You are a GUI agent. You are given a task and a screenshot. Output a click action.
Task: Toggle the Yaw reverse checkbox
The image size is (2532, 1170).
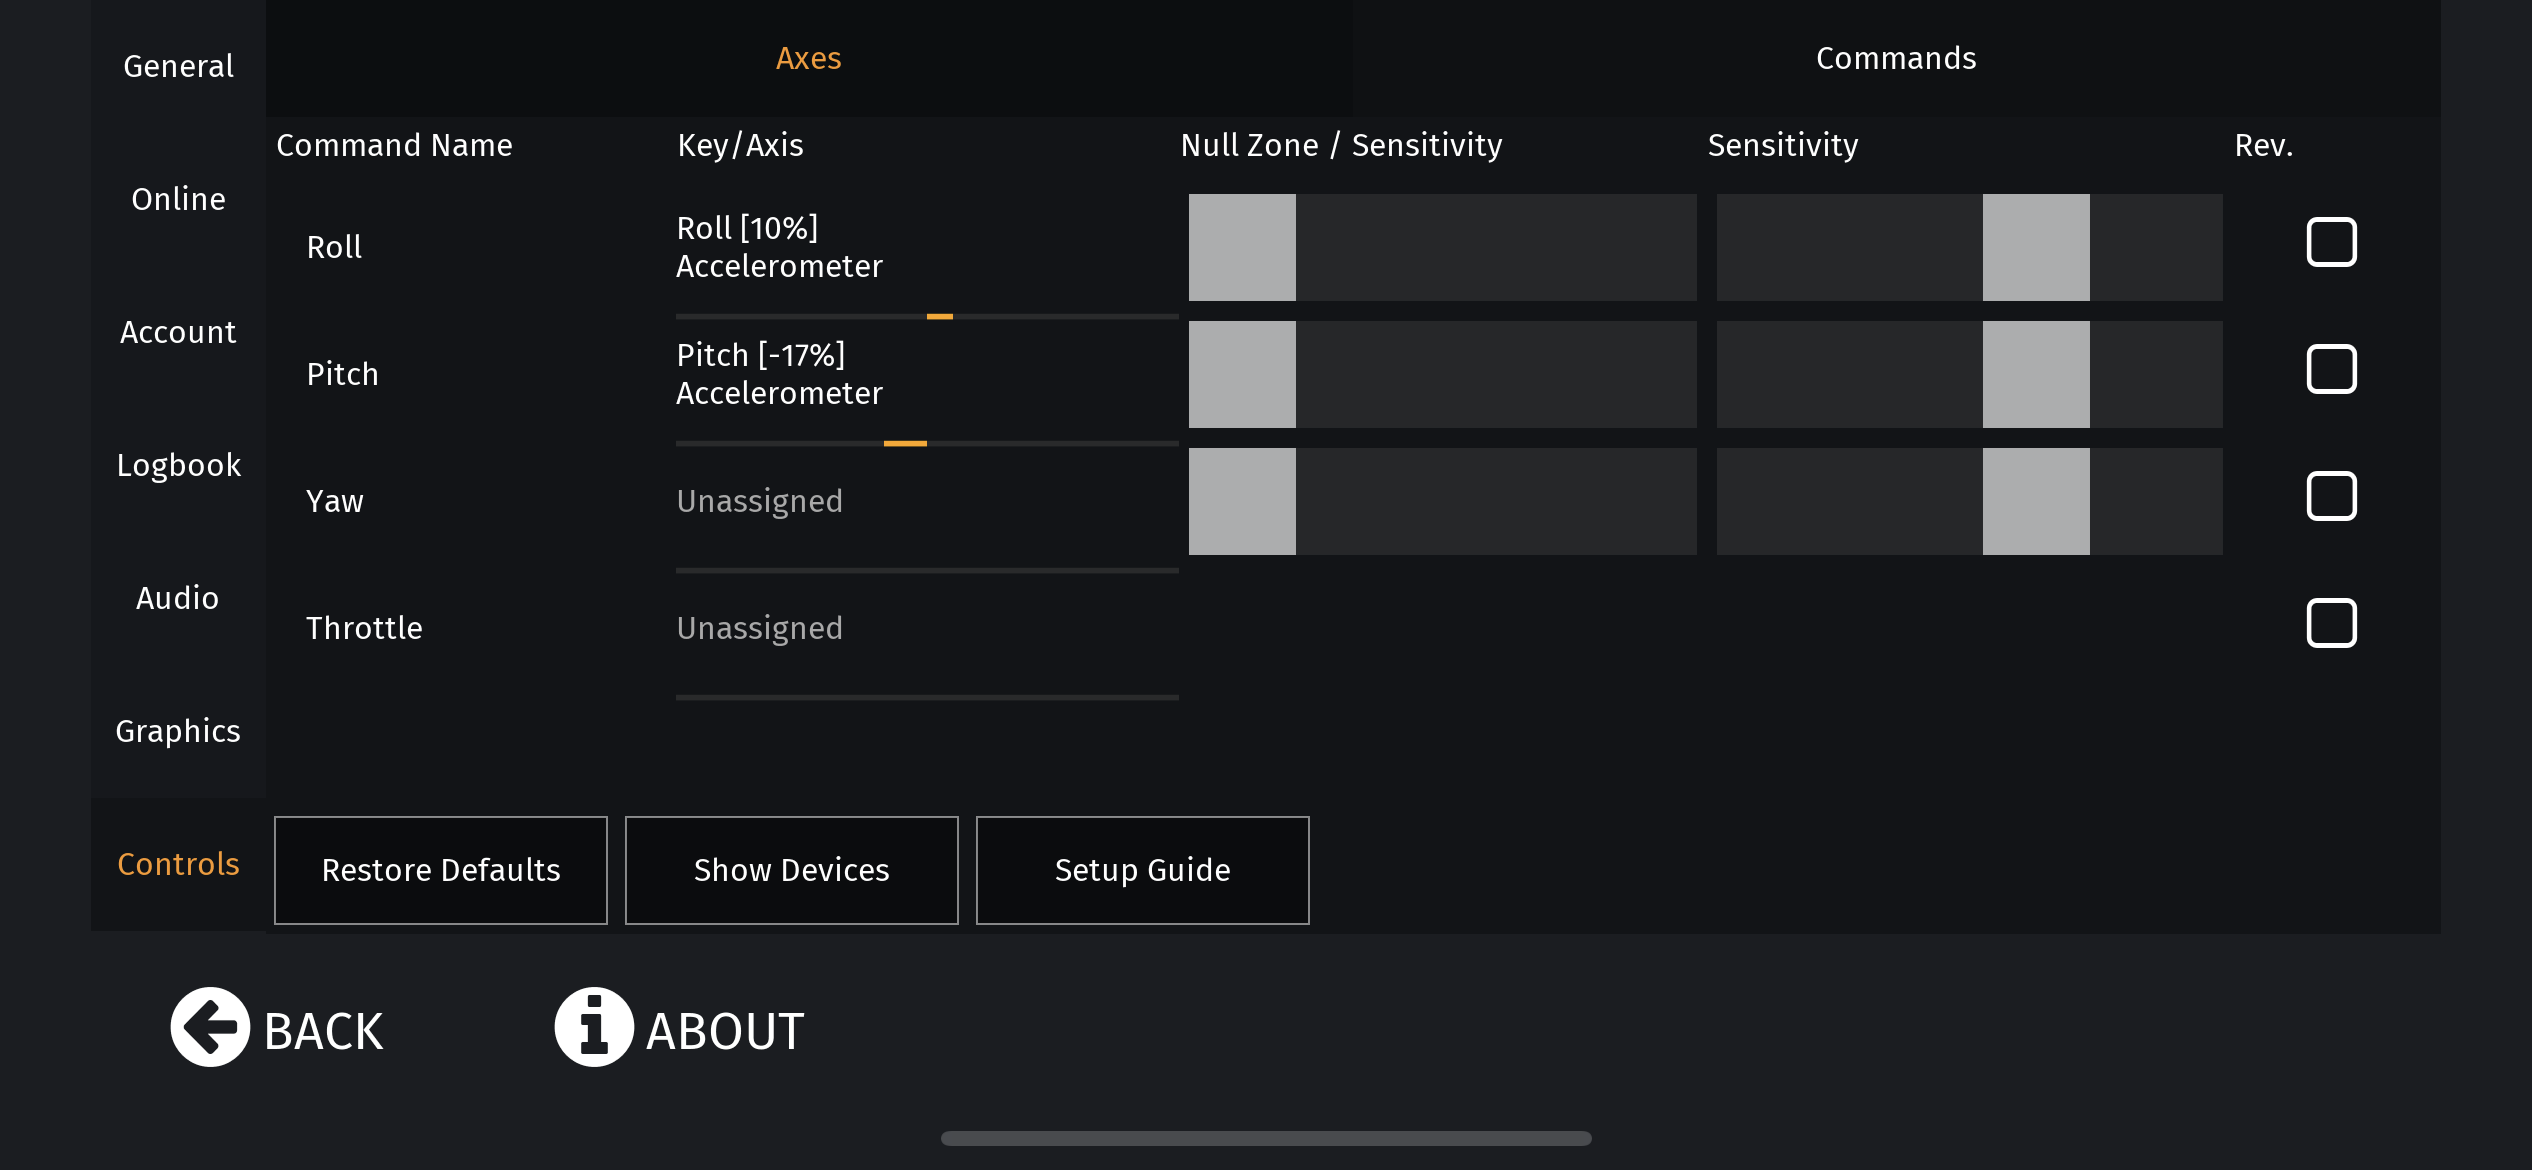tap(2331, 497)
